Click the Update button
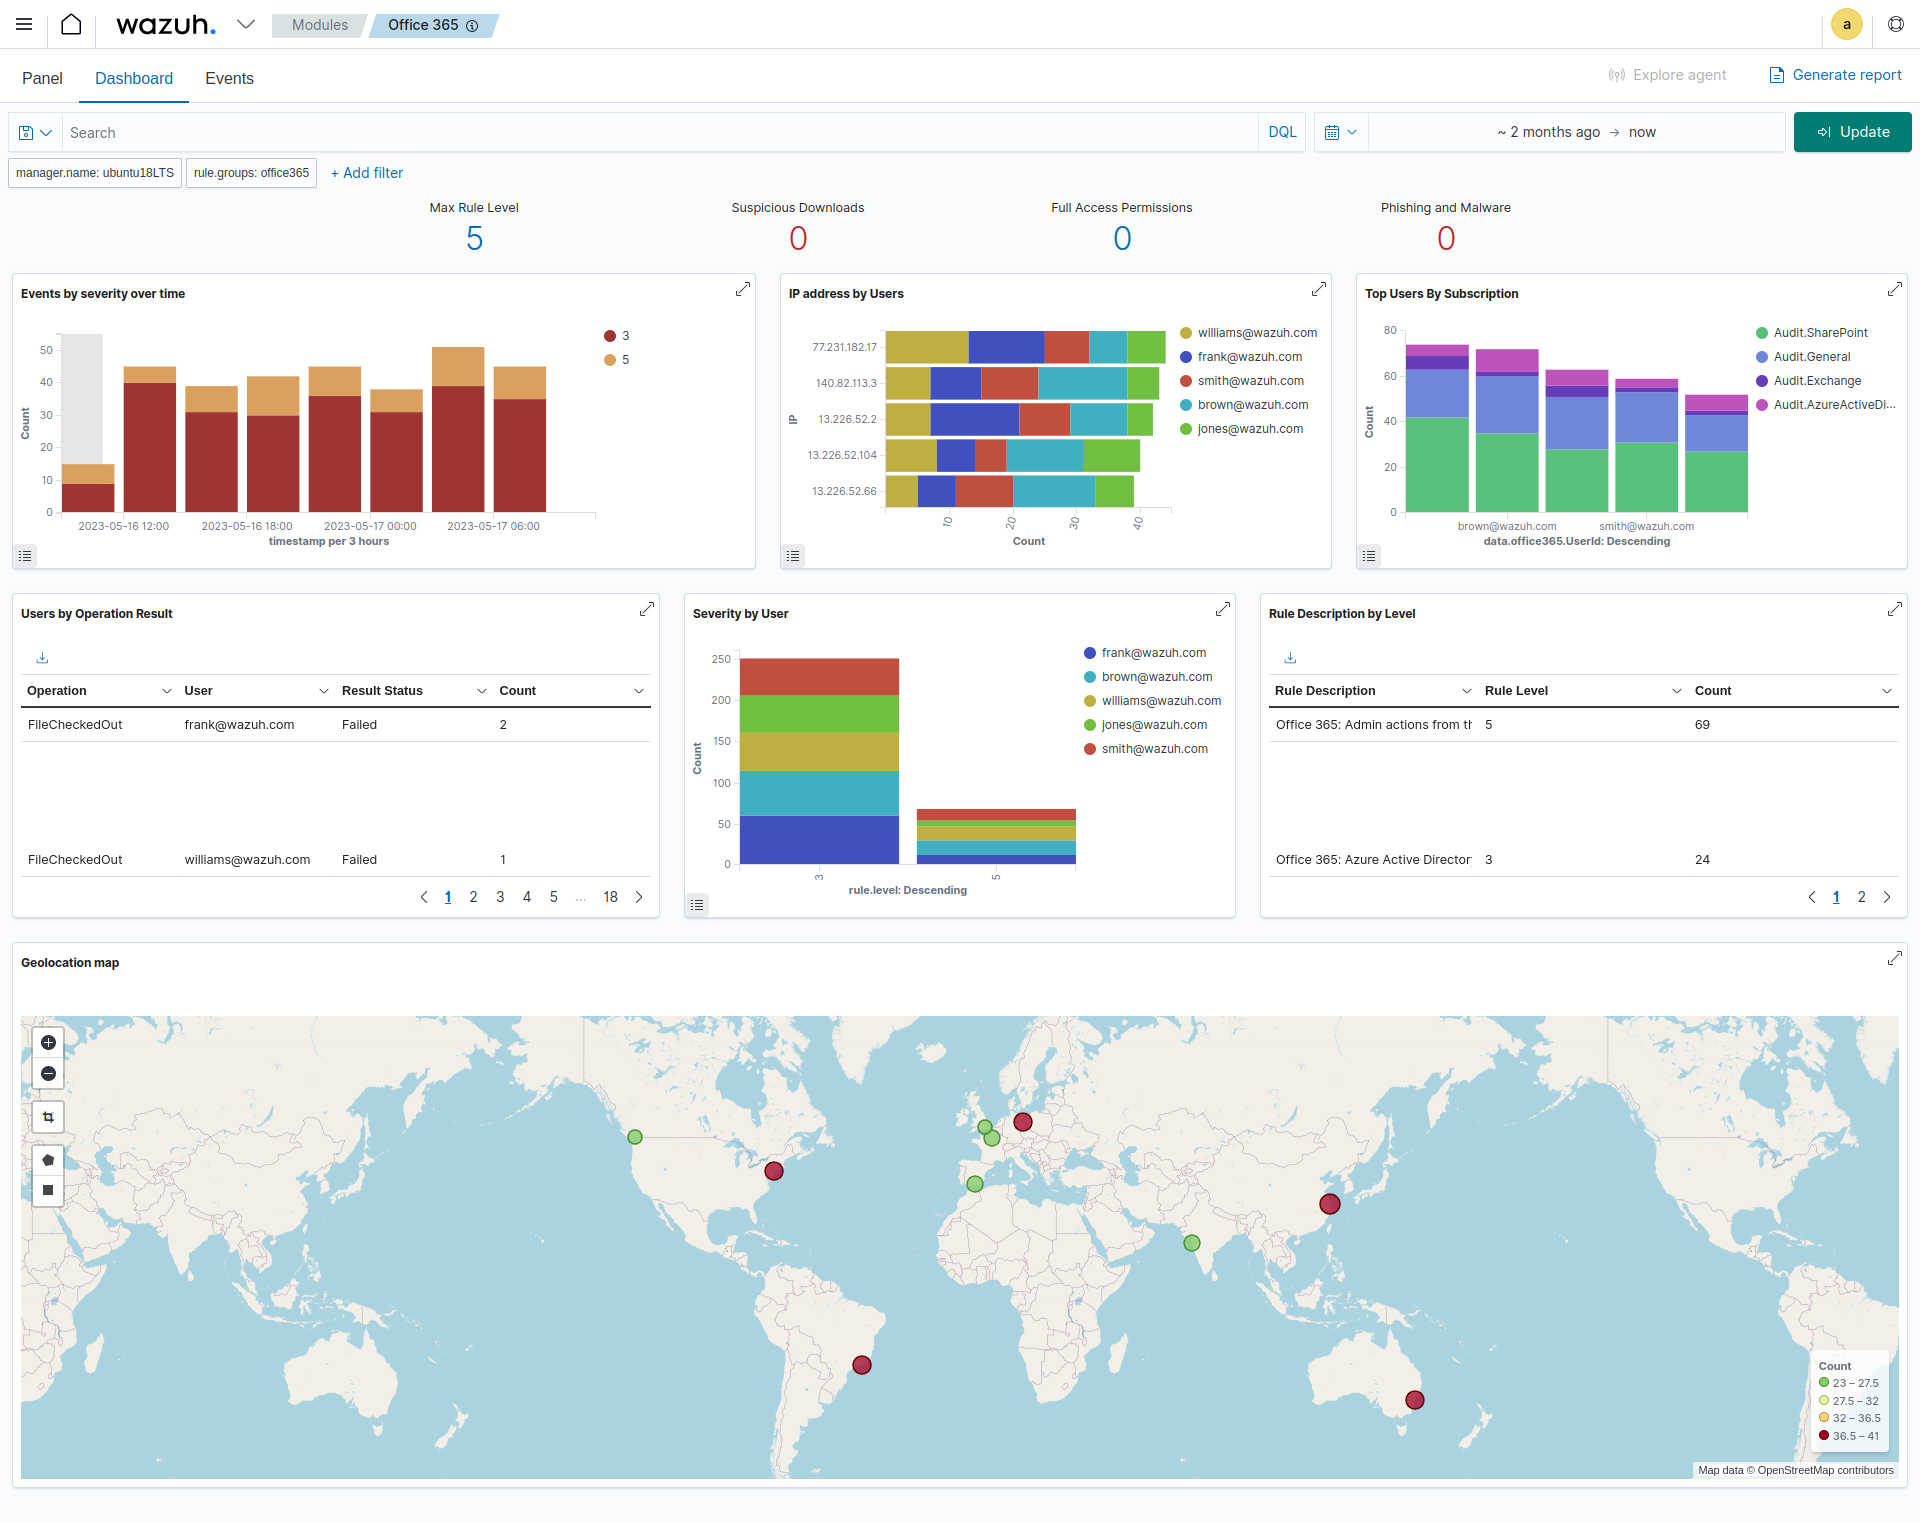The width and height of the screenshot is (1920, 1523). 1852,132
